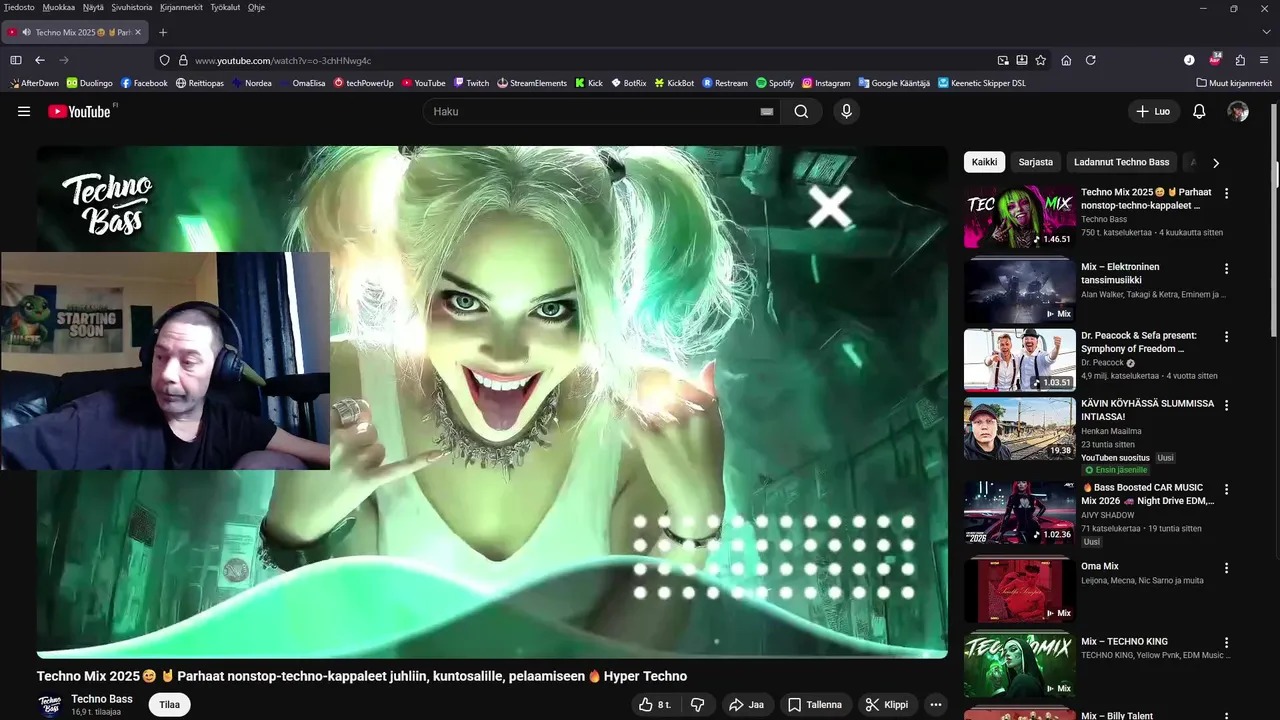Toggle the browser sidebar
The image size is (1280, 720).
[x=16, y=60]
